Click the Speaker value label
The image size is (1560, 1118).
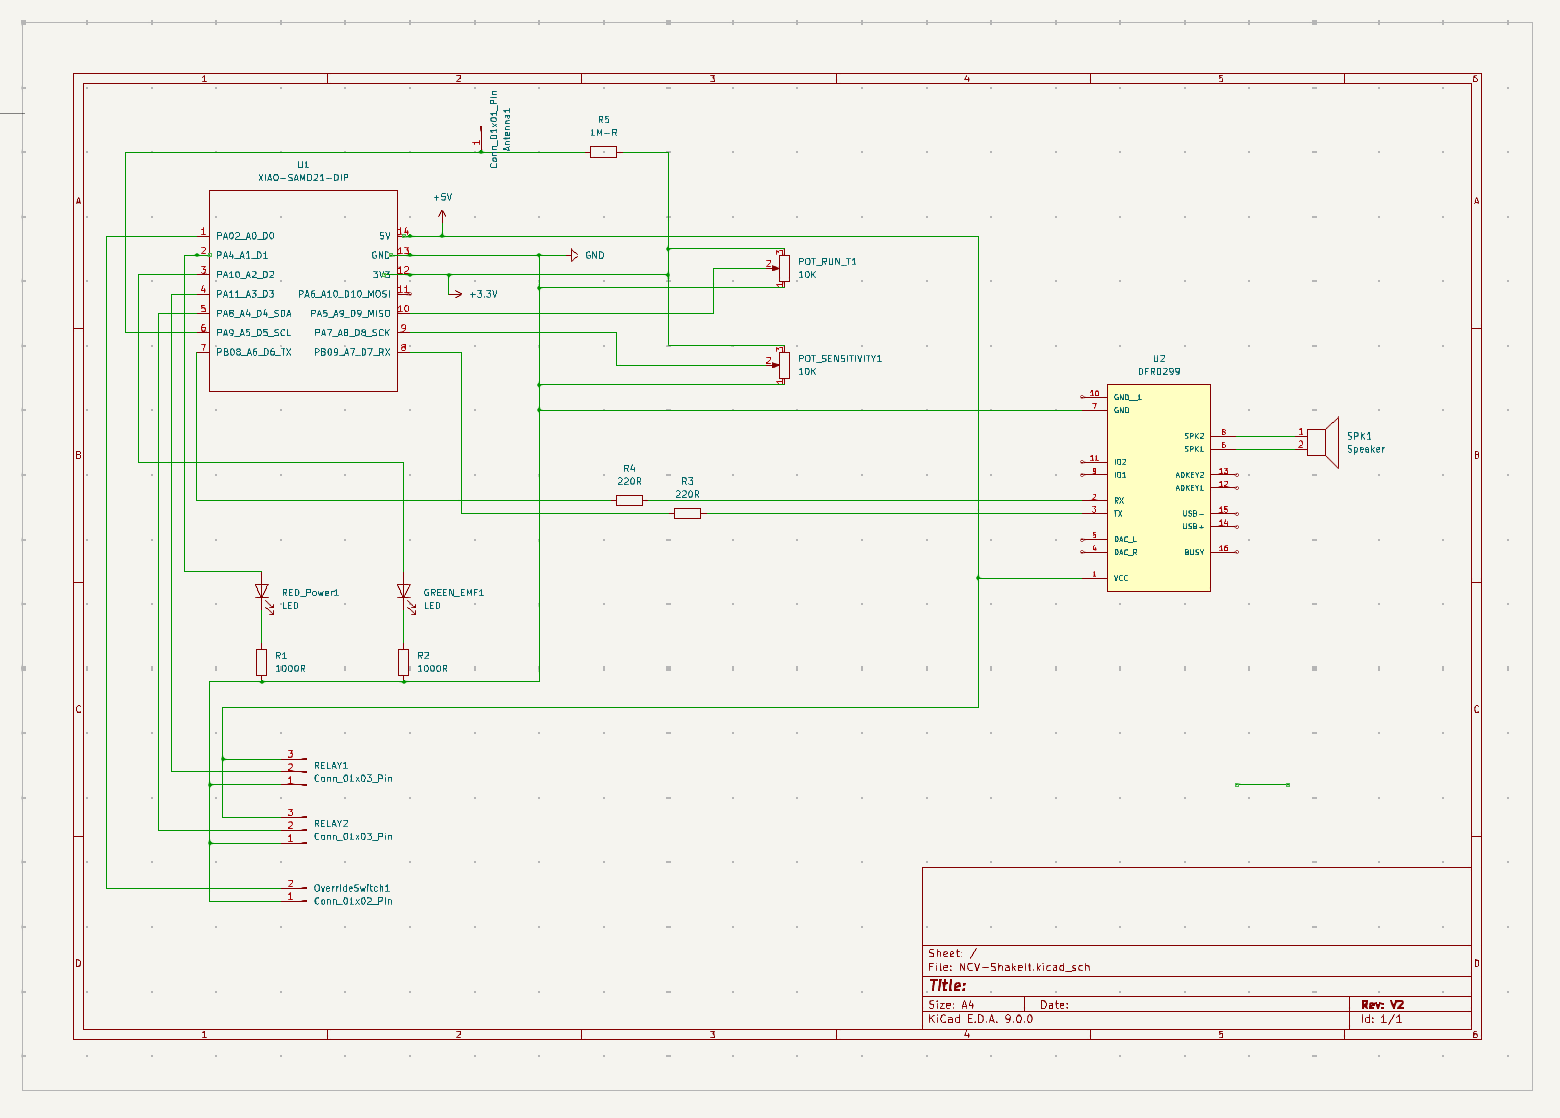tap(1366, 449)
